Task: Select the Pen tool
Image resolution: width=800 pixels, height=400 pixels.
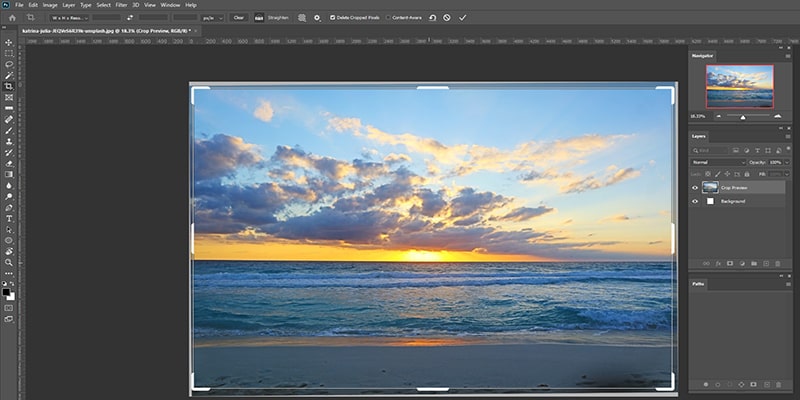Action: coord(9,208)
